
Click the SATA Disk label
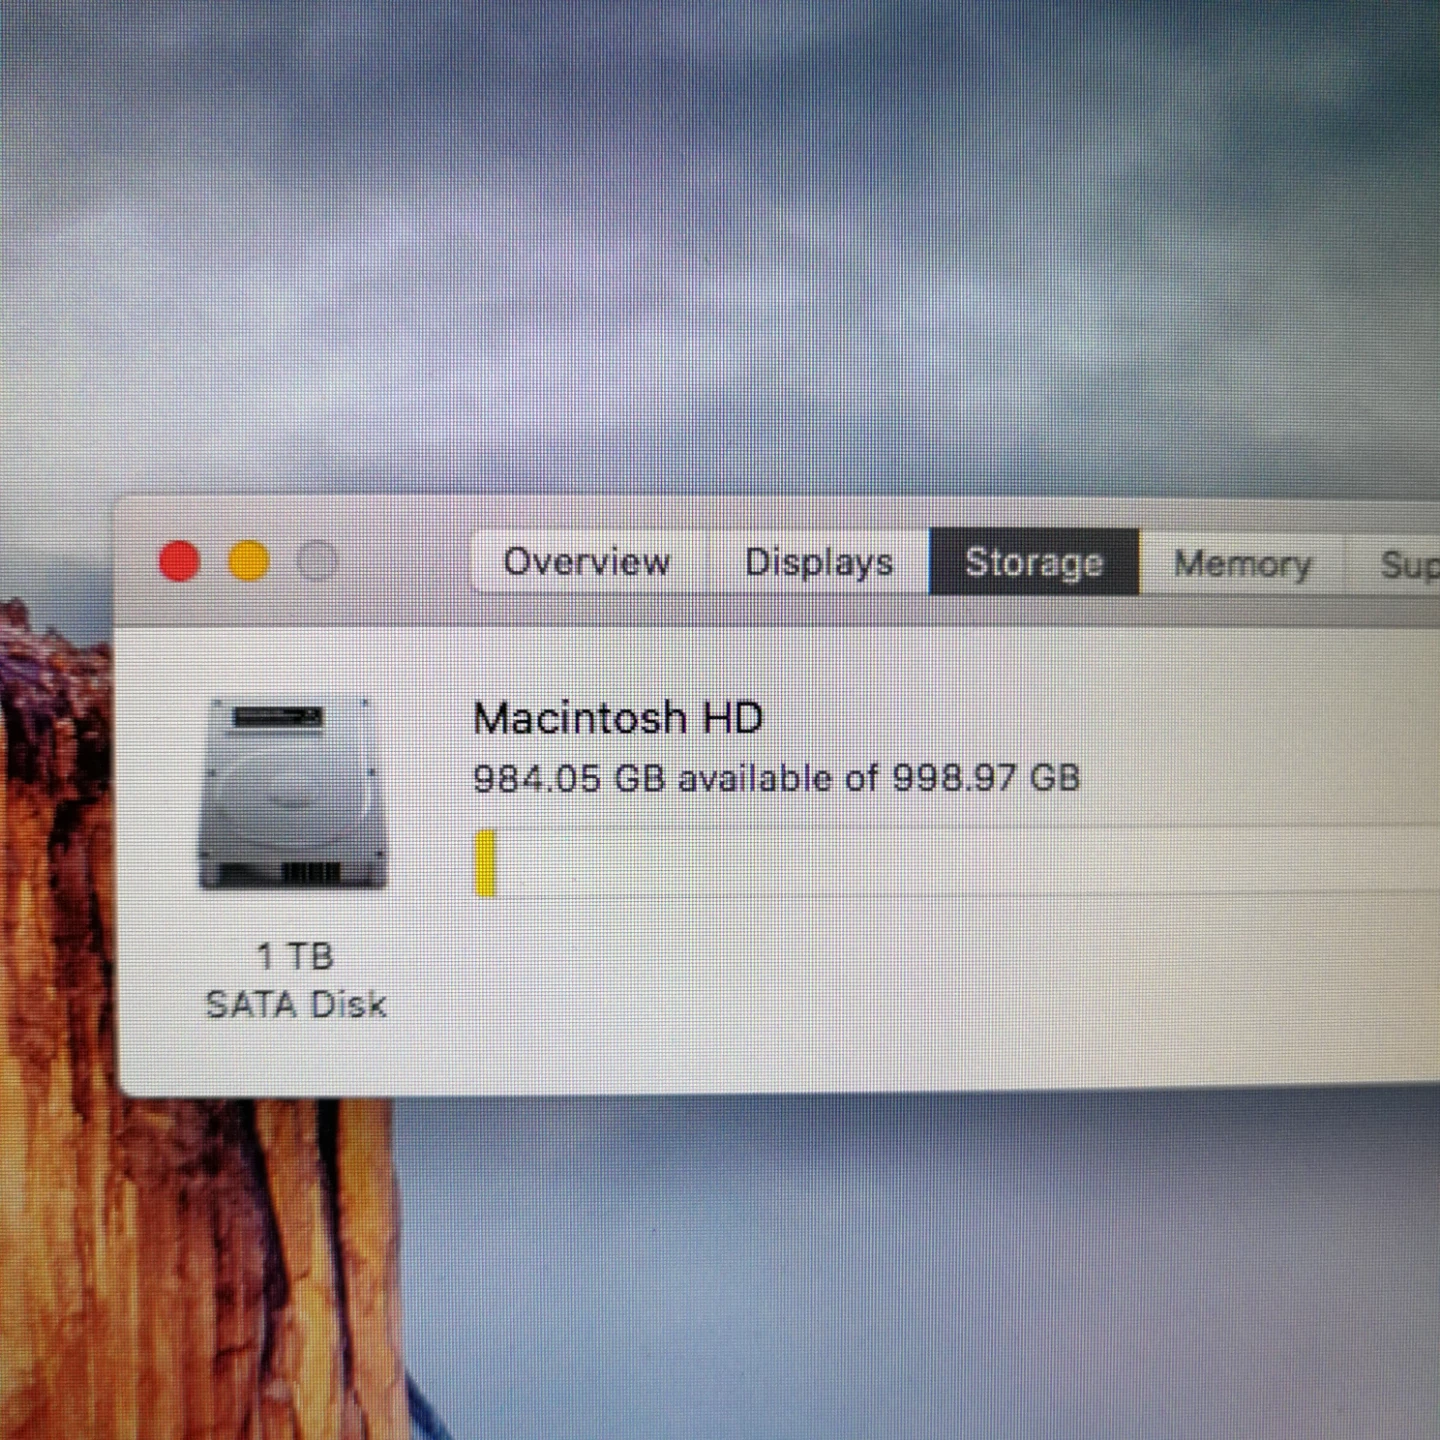[x=296, y=1004]
